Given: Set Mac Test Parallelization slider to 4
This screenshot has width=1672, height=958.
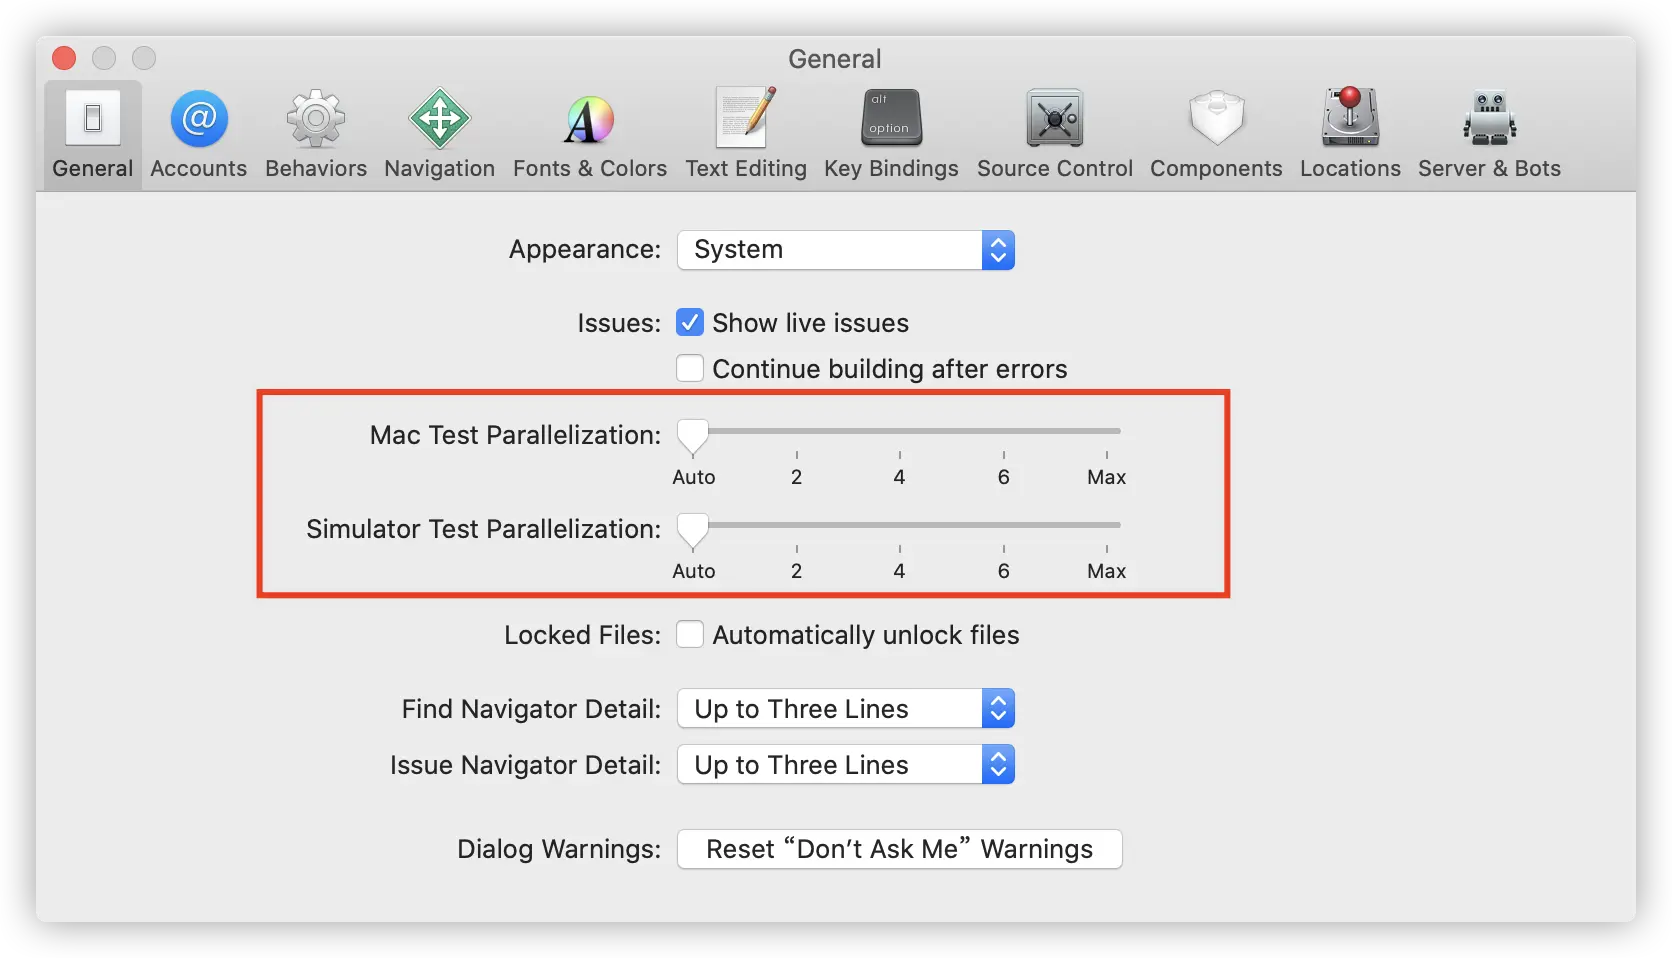Looking at the screenshot, I should click(900, 431).
